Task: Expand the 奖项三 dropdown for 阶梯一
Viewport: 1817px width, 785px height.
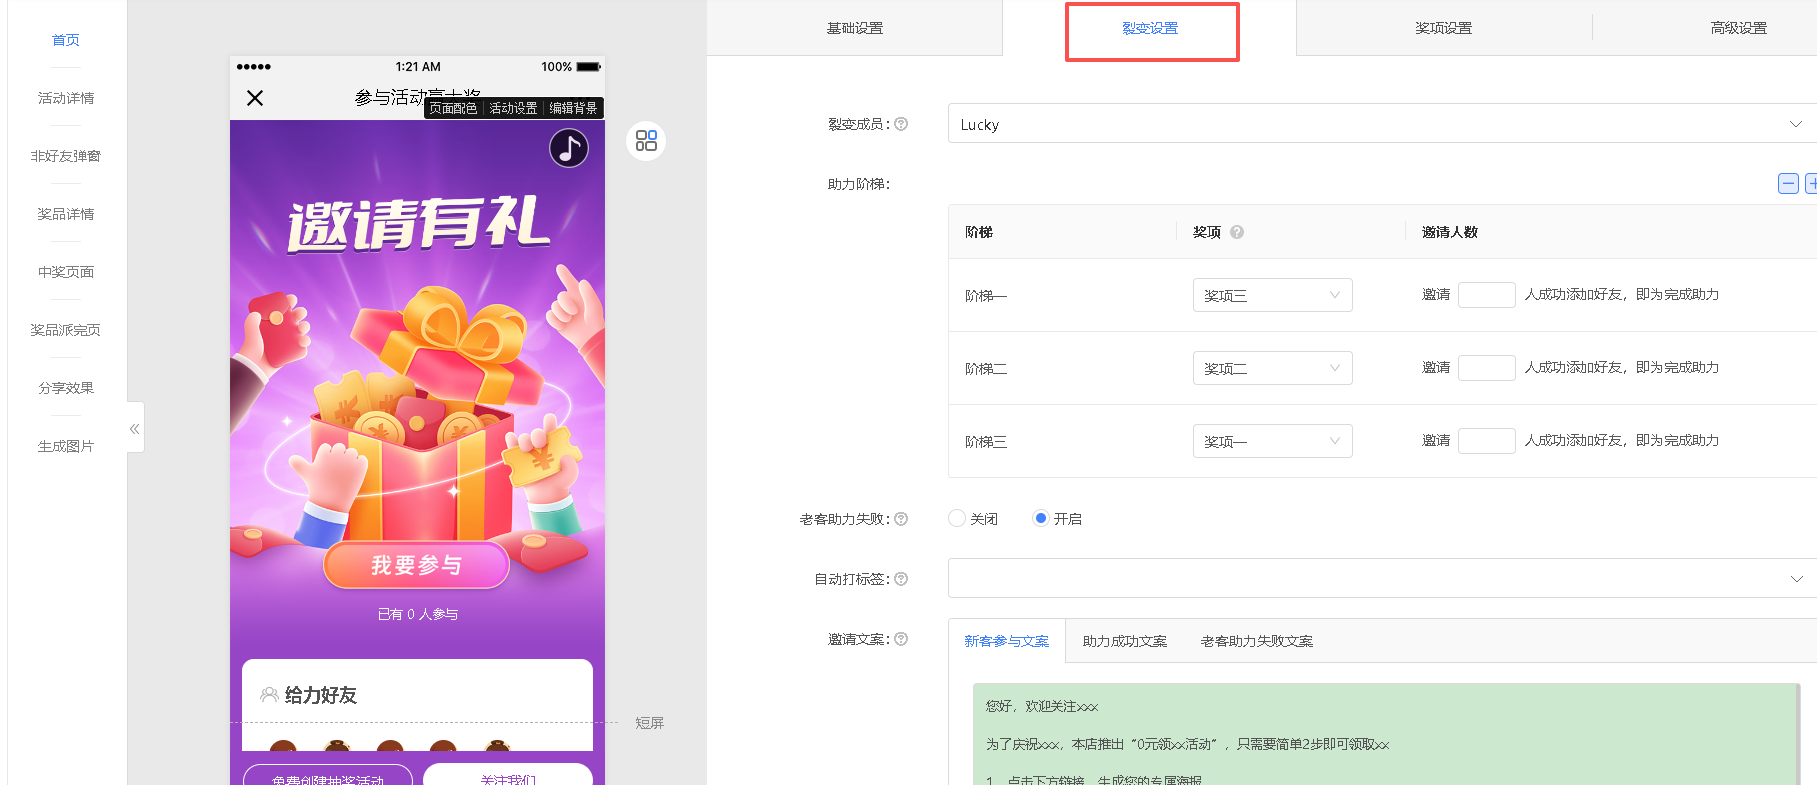Action: click(x=1272, y=295)
